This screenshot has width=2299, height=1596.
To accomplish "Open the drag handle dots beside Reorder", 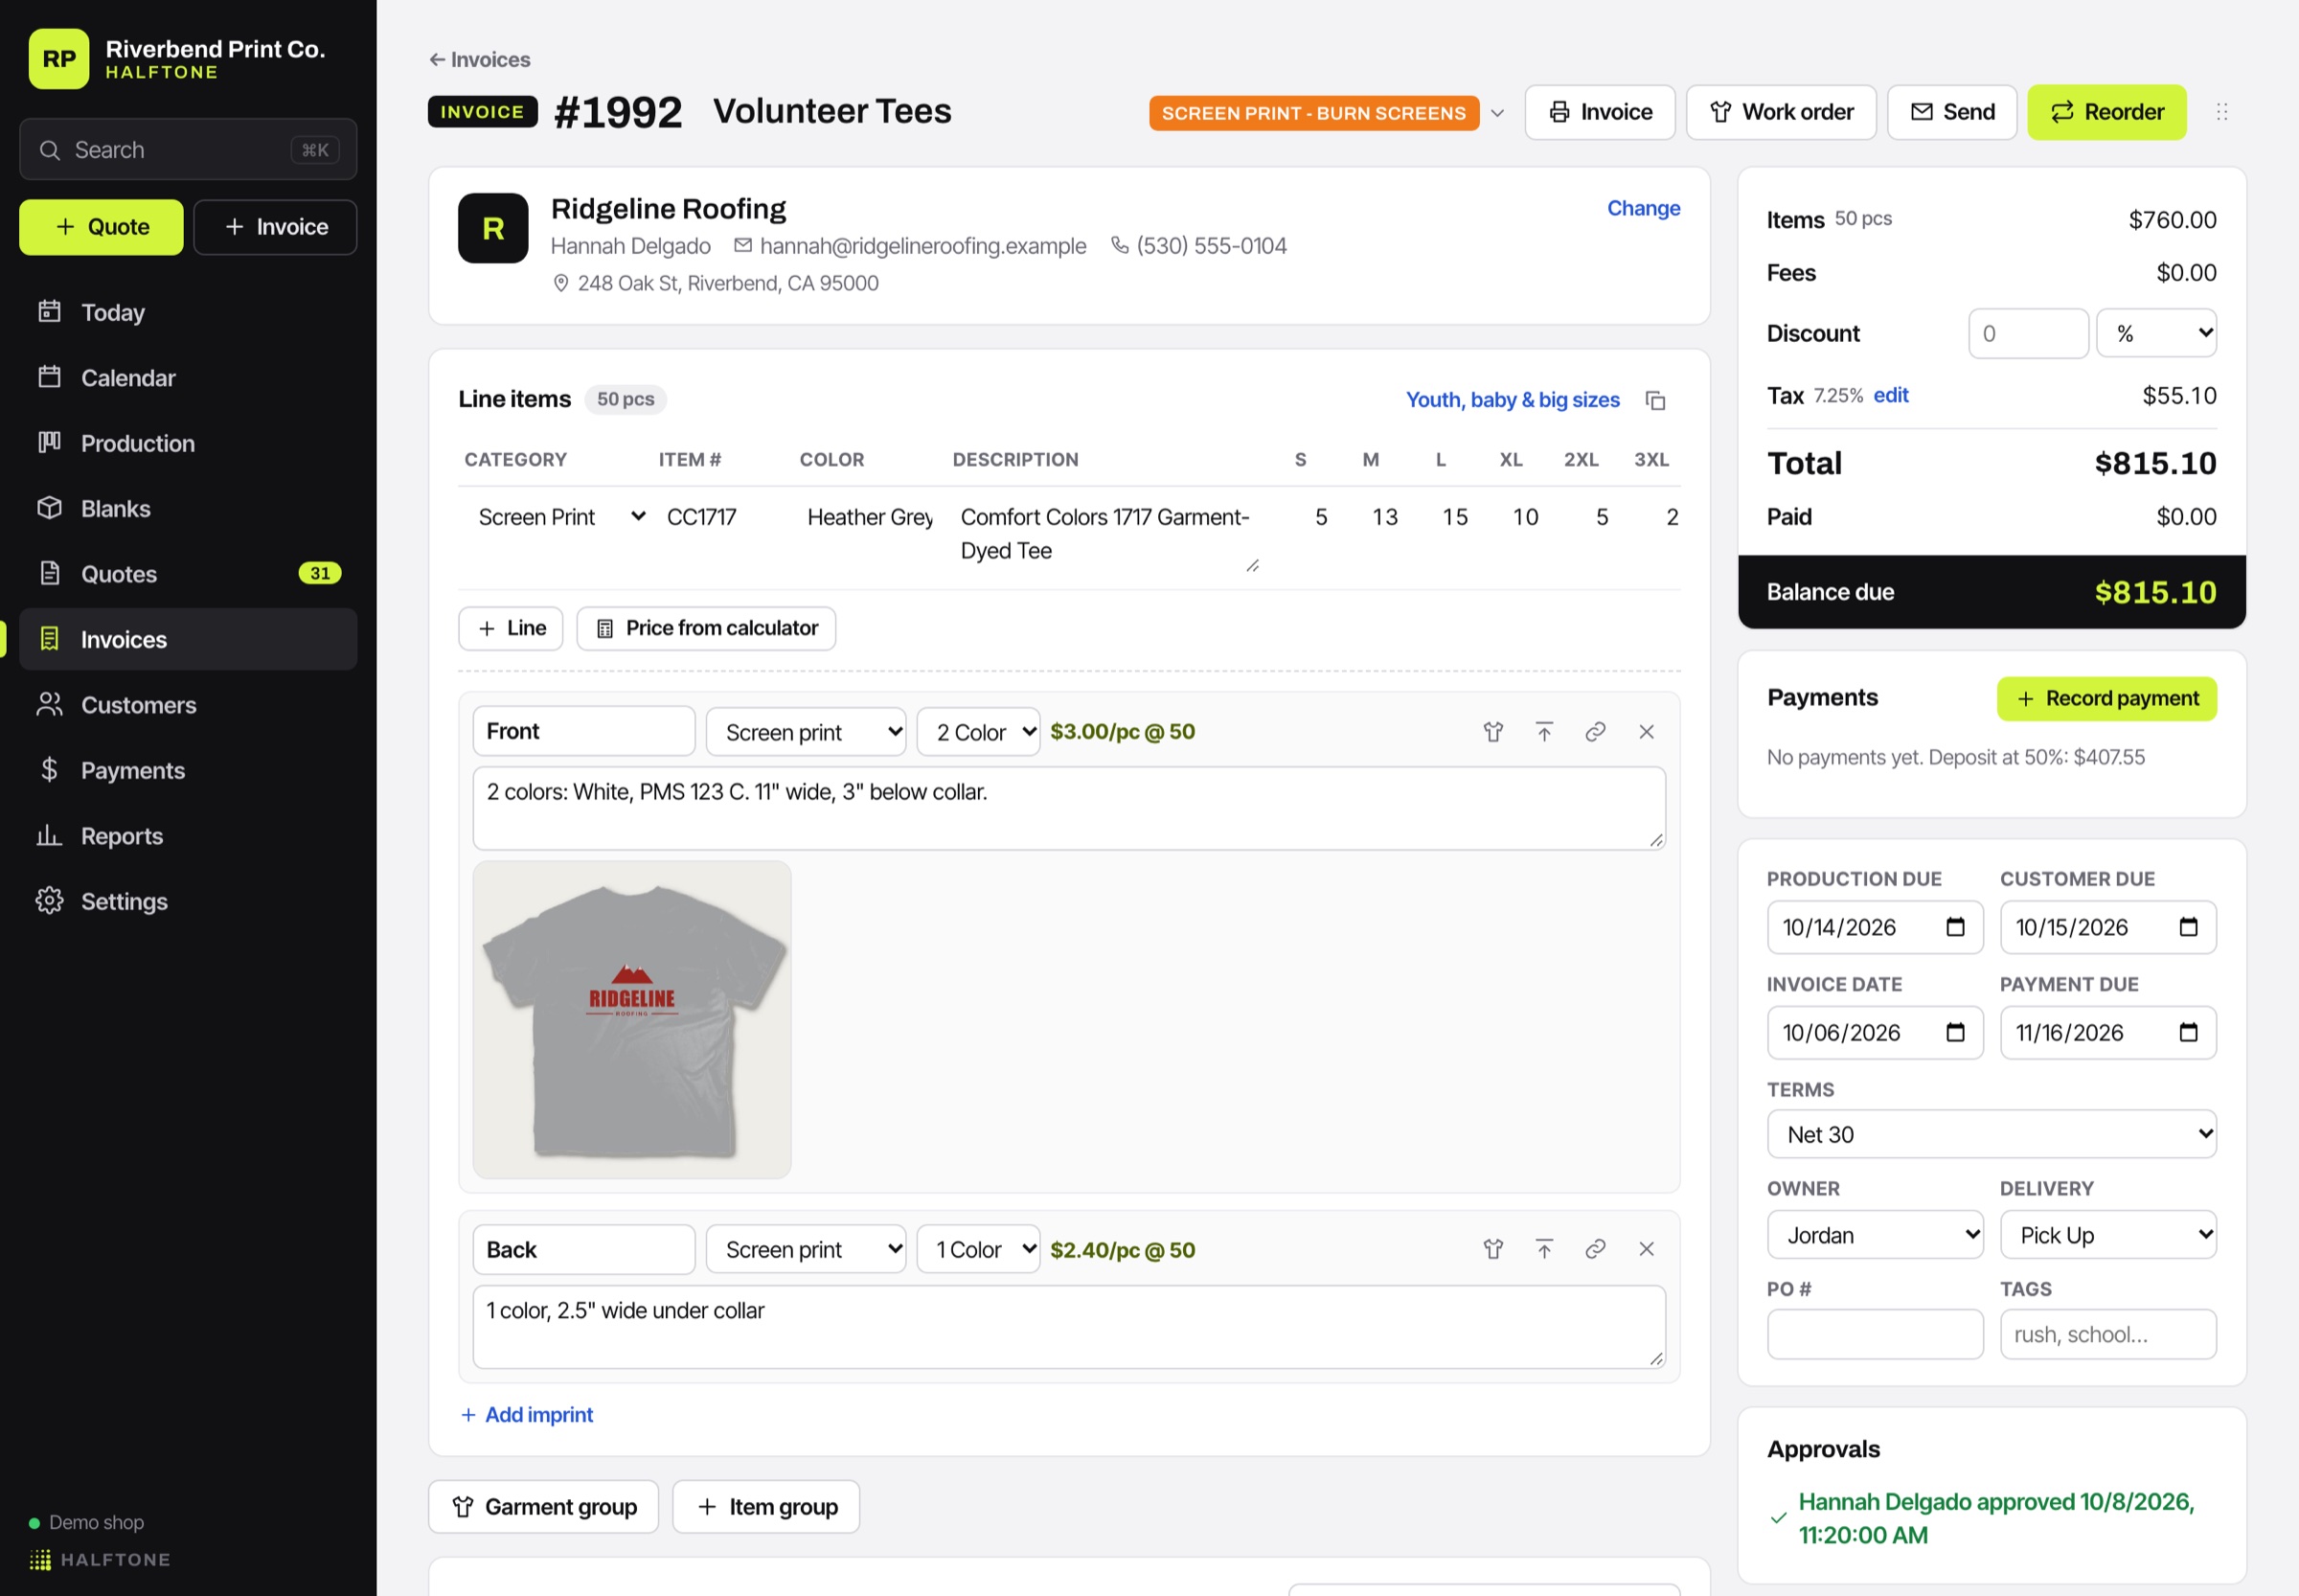I will pyautogui.click(x=2221, y=112).
